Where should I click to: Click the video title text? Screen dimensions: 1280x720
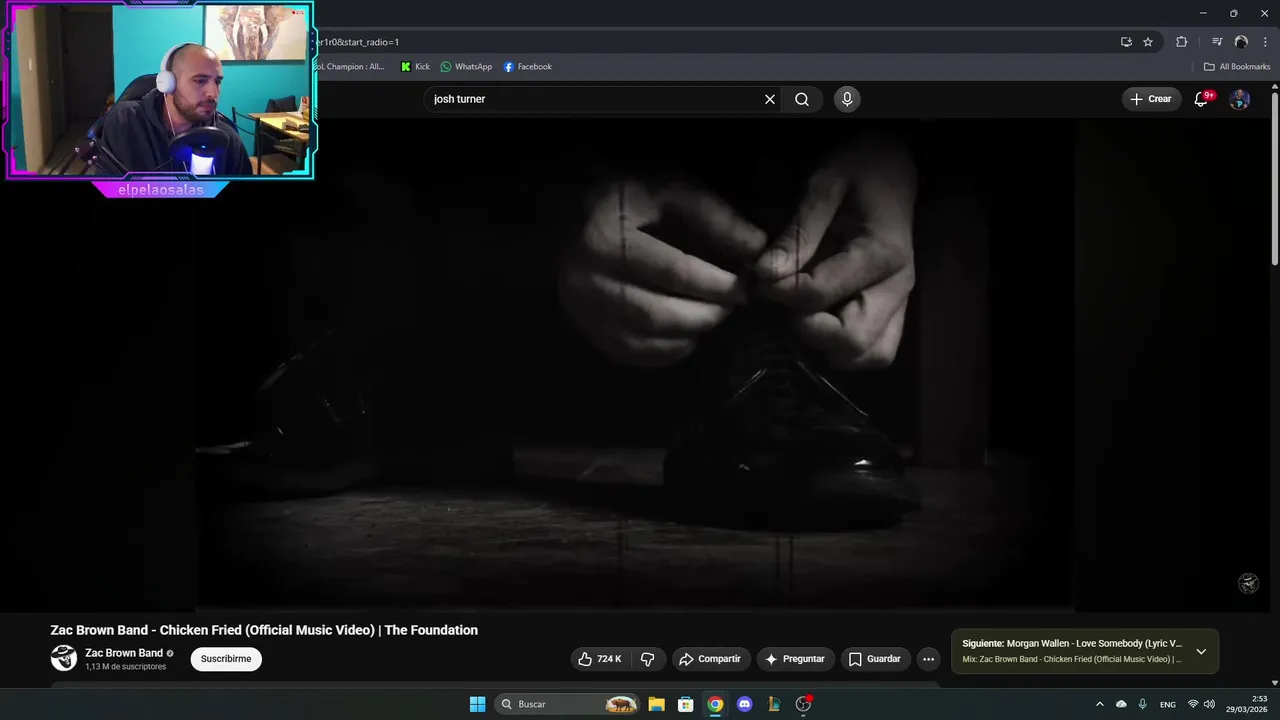(x=264, y=630)
